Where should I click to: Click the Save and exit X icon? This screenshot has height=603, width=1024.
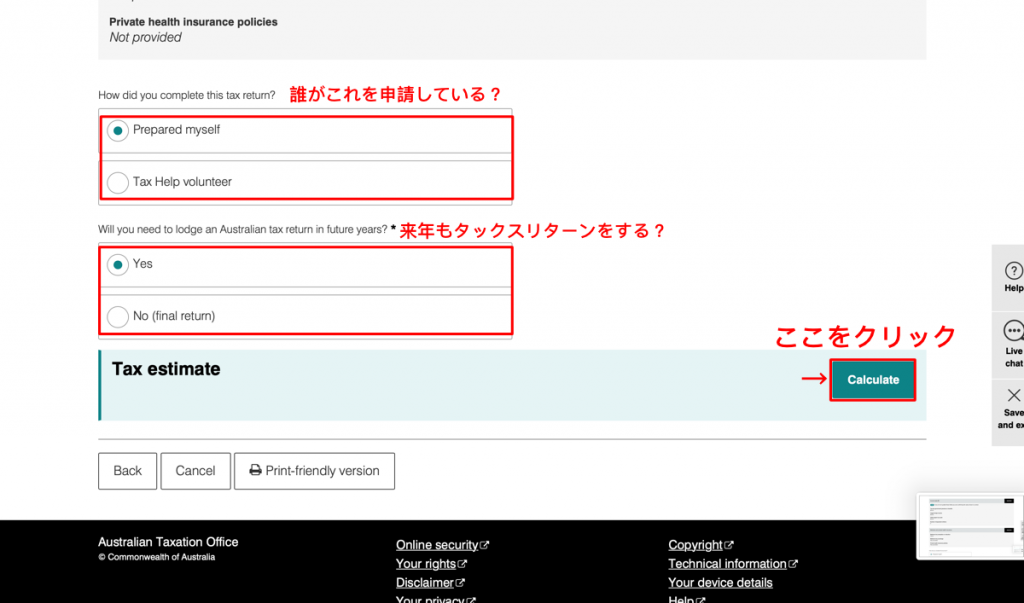[x=1013, y=395]
